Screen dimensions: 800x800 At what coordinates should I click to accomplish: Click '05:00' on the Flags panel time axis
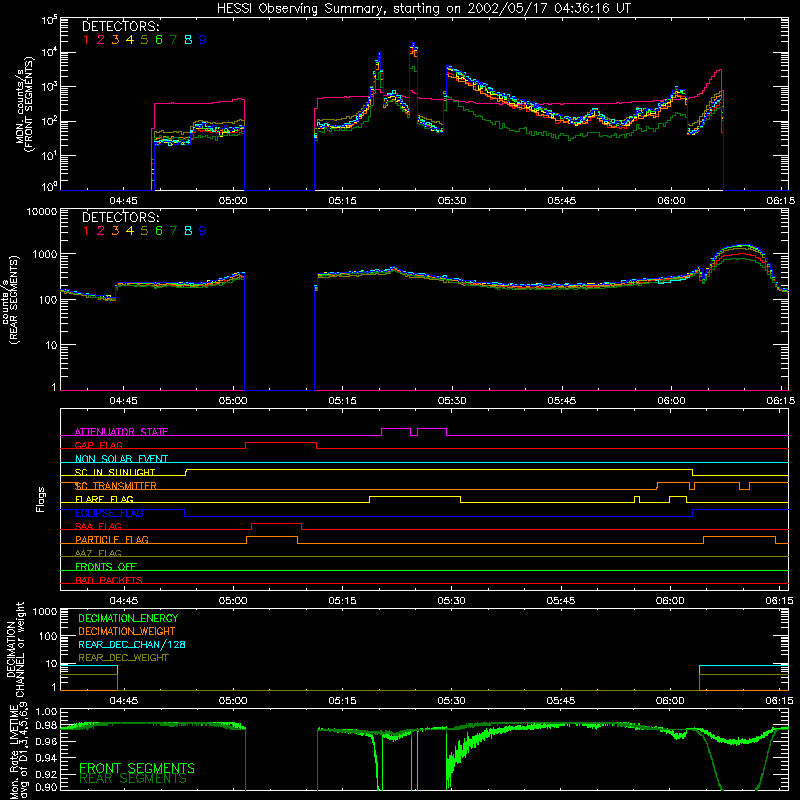point(233,601)
